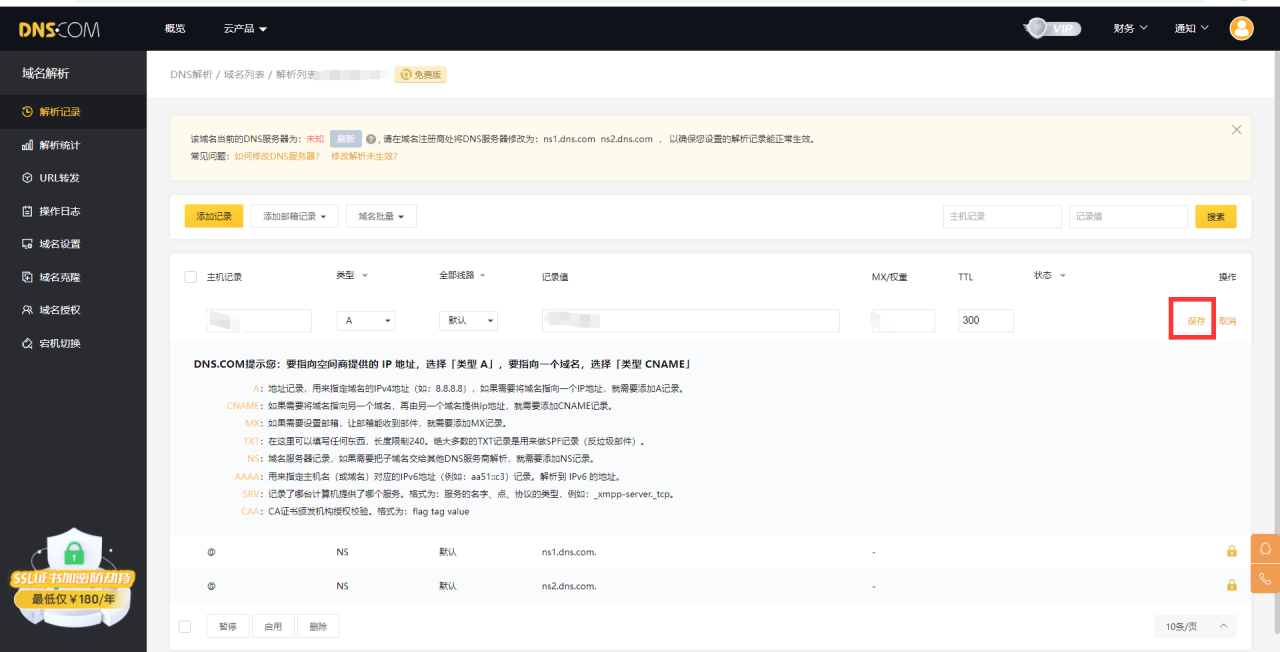Toggle the select-all checkbox beside 主机记录 header
The height and width of the screenshot is (652, 1280).
tap(191, 277)
